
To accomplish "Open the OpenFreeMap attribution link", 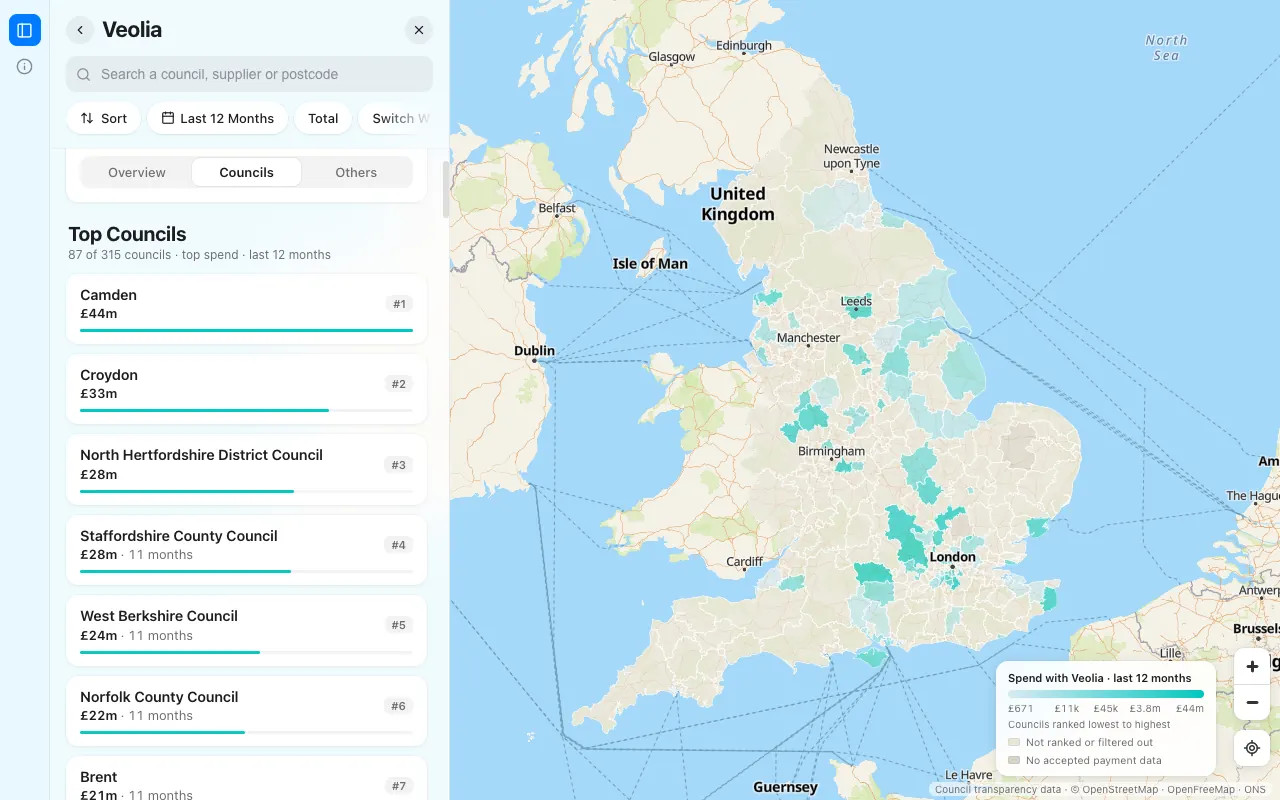I will tap(1201, 790).
